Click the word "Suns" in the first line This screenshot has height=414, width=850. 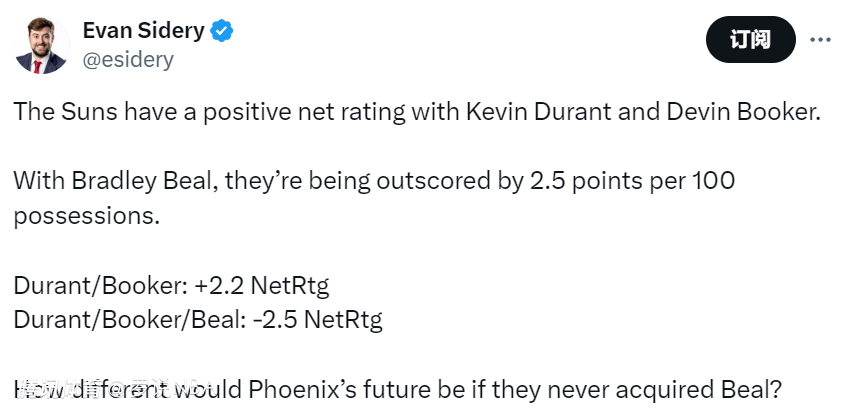(82, 111)
